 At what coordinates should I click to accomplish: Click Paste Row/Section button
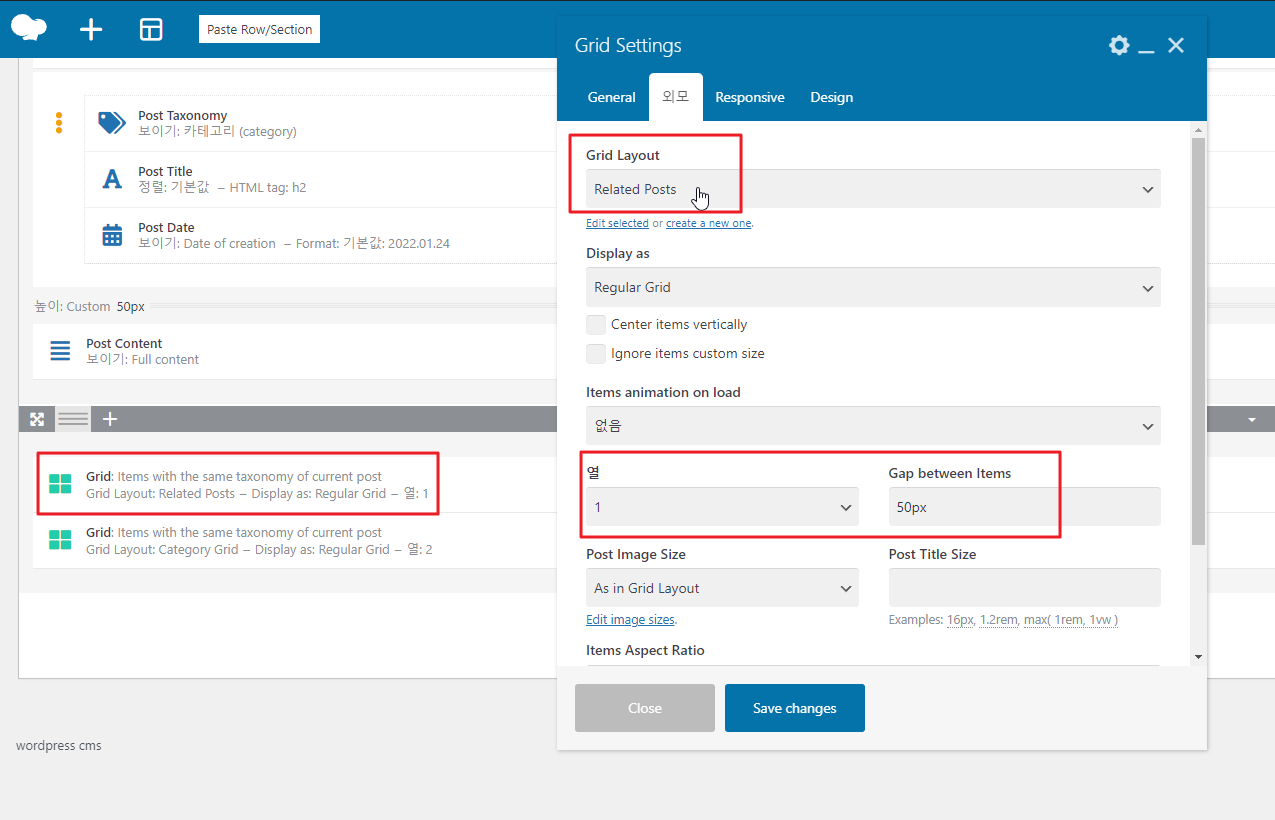pyautogui.click(x=259, y=29)
